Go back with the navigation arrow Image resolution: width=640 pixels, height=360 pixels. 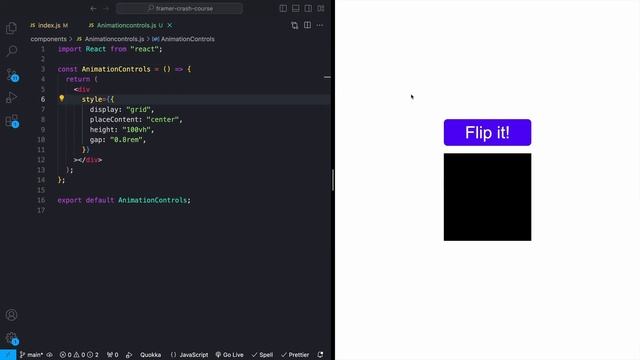point(93,9)
